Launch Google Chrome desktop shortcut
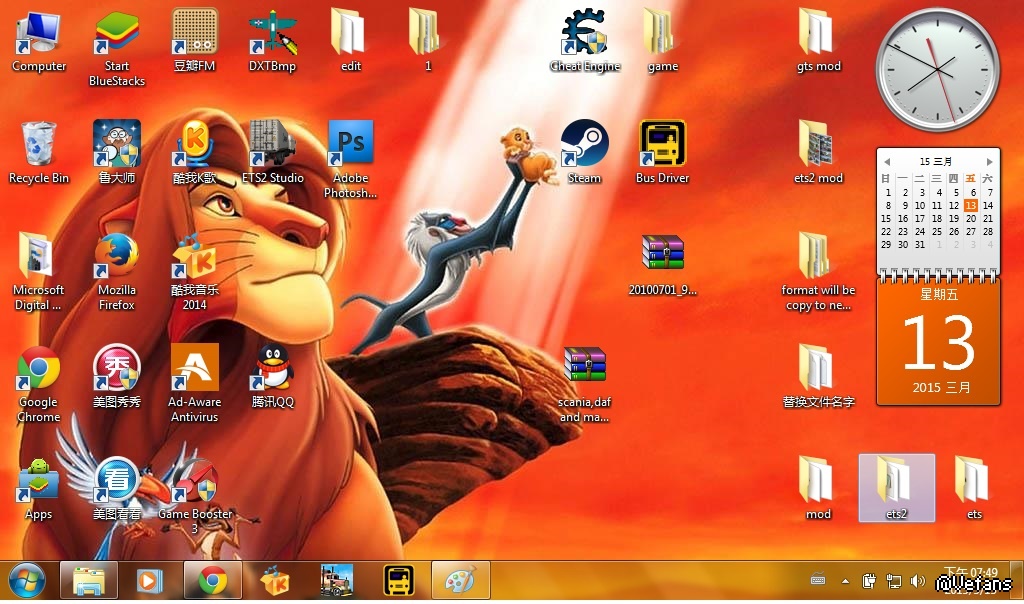1024x604 pixels. 39,384
